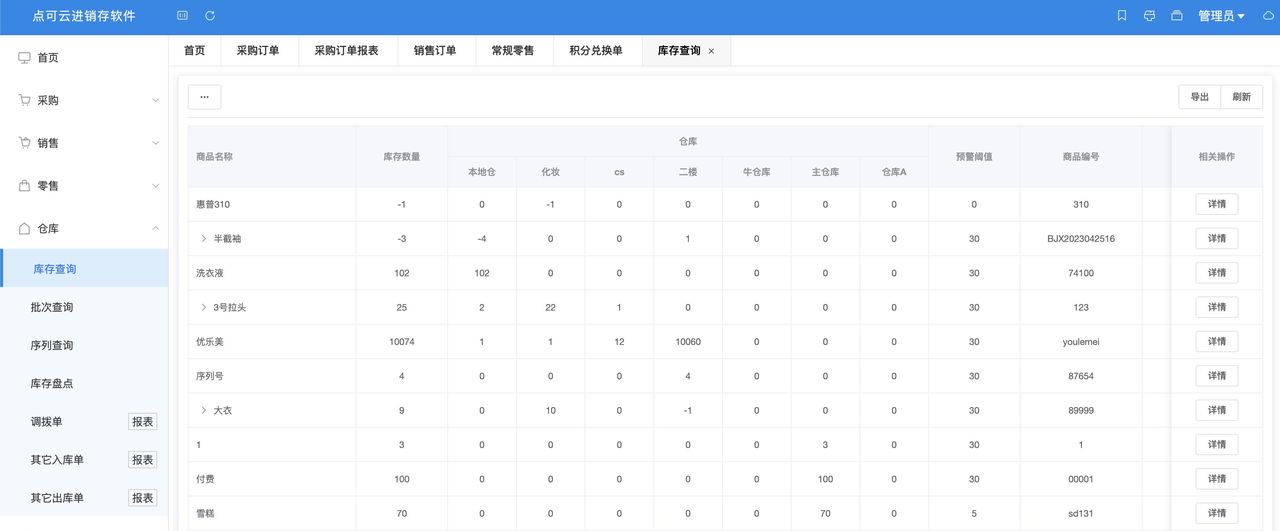Open 详情 for the 洗衣液 row
This screenshot has height=531, width=1280.
click(x=1217, y=273)
